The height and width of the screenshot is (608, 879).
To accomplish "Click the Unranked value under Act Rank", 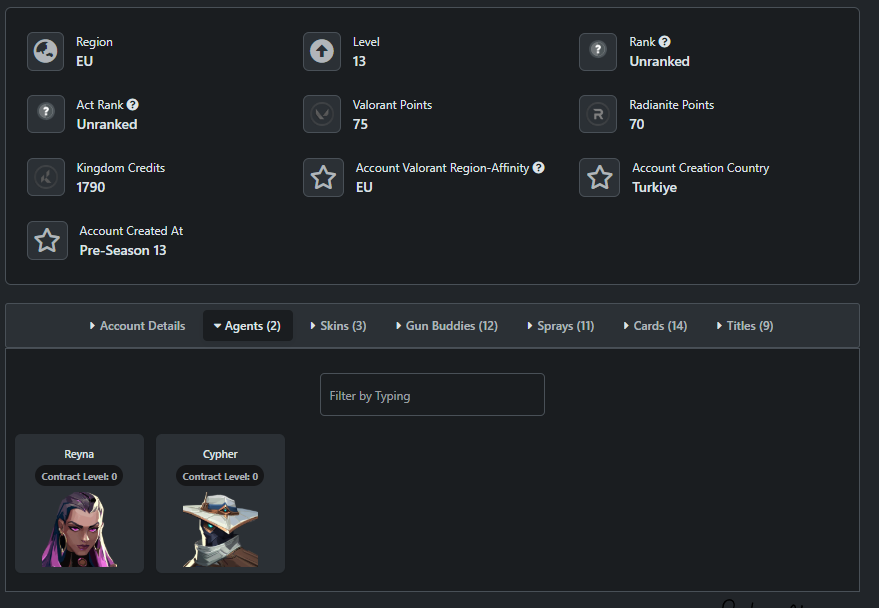I will (x=107, y=124).
